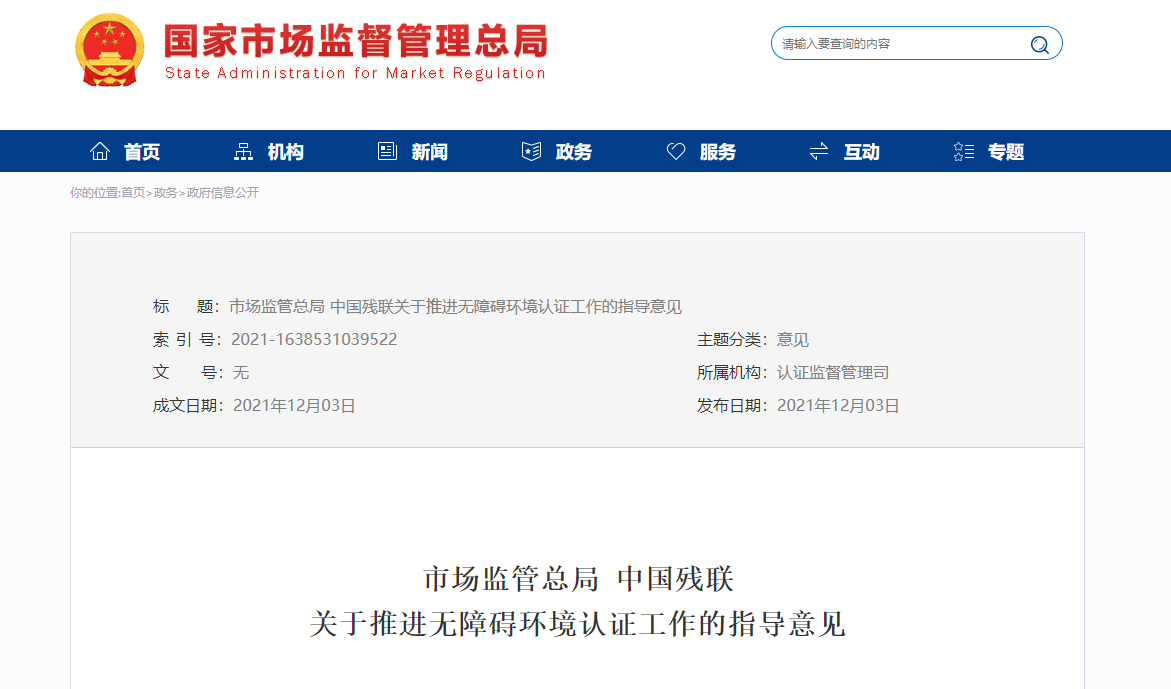The image size is (1171, 689).
Task: Click the 文号 value 无
Action: coord(240,372)
